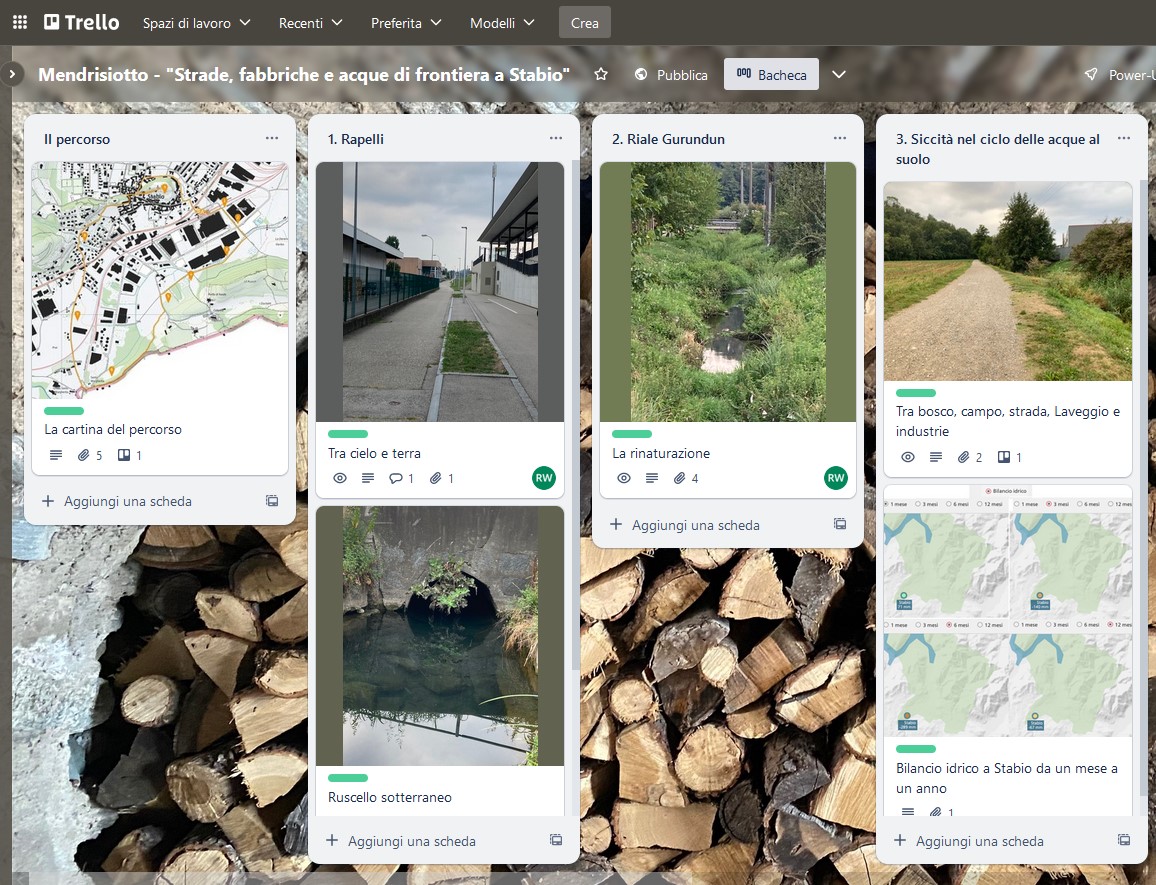Viewport: 1156px width, 885px height.
Task: Open list actions menu for 2. Riale Gurundun
Action: pyautogui.click(x=840, y=138)
